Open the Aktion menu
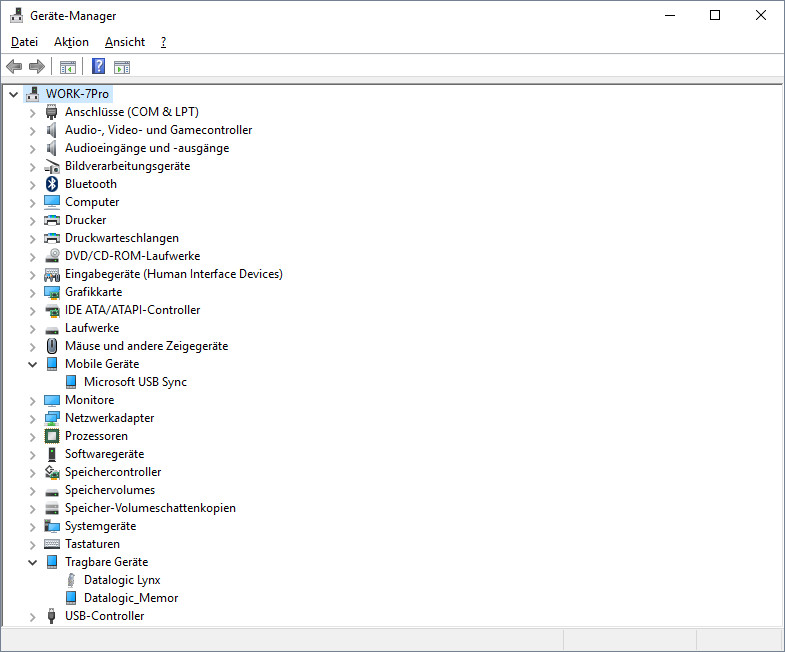This screenshot has width=785, height=652. pos(71,42)
